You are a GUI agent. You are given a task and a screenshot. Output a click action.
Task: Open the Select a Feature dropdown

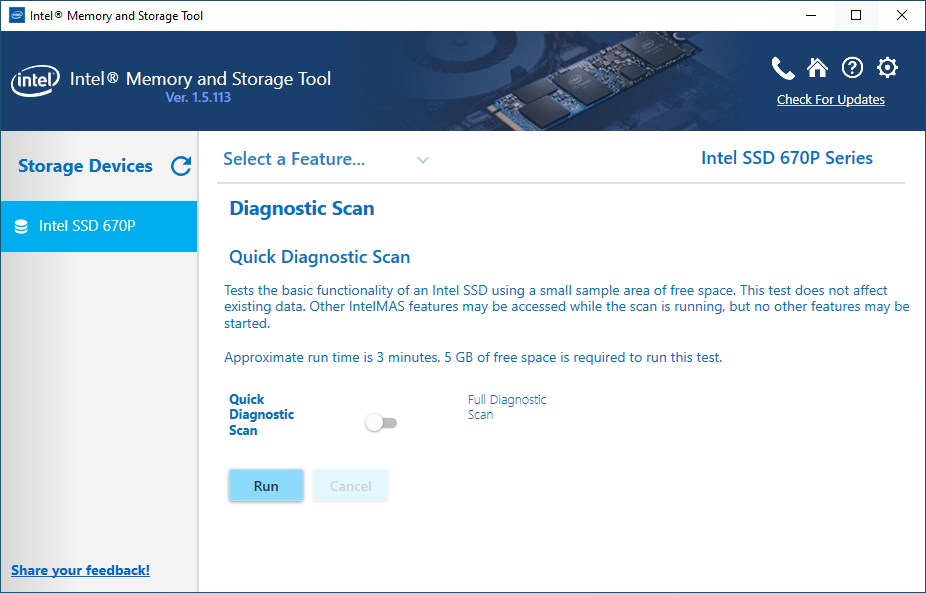tap(326, 159)
